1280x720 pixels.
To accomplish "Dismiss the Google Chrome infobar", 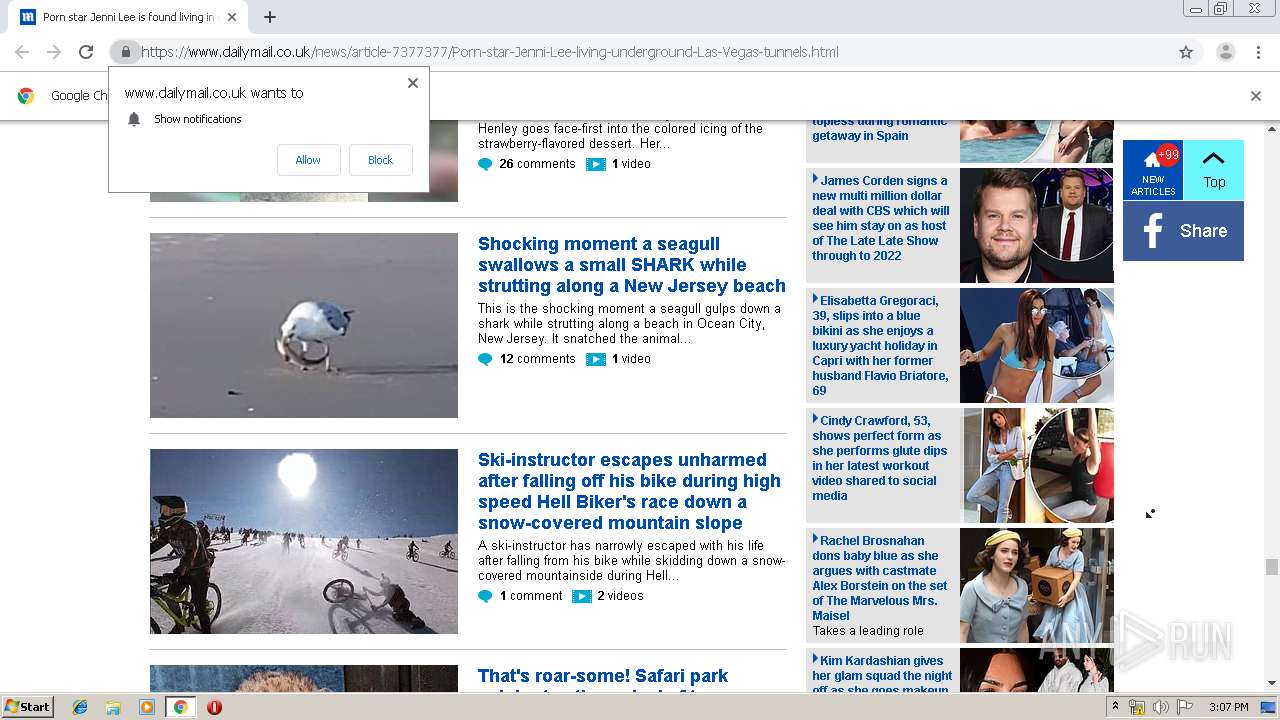I will [x=1256, y=96].
